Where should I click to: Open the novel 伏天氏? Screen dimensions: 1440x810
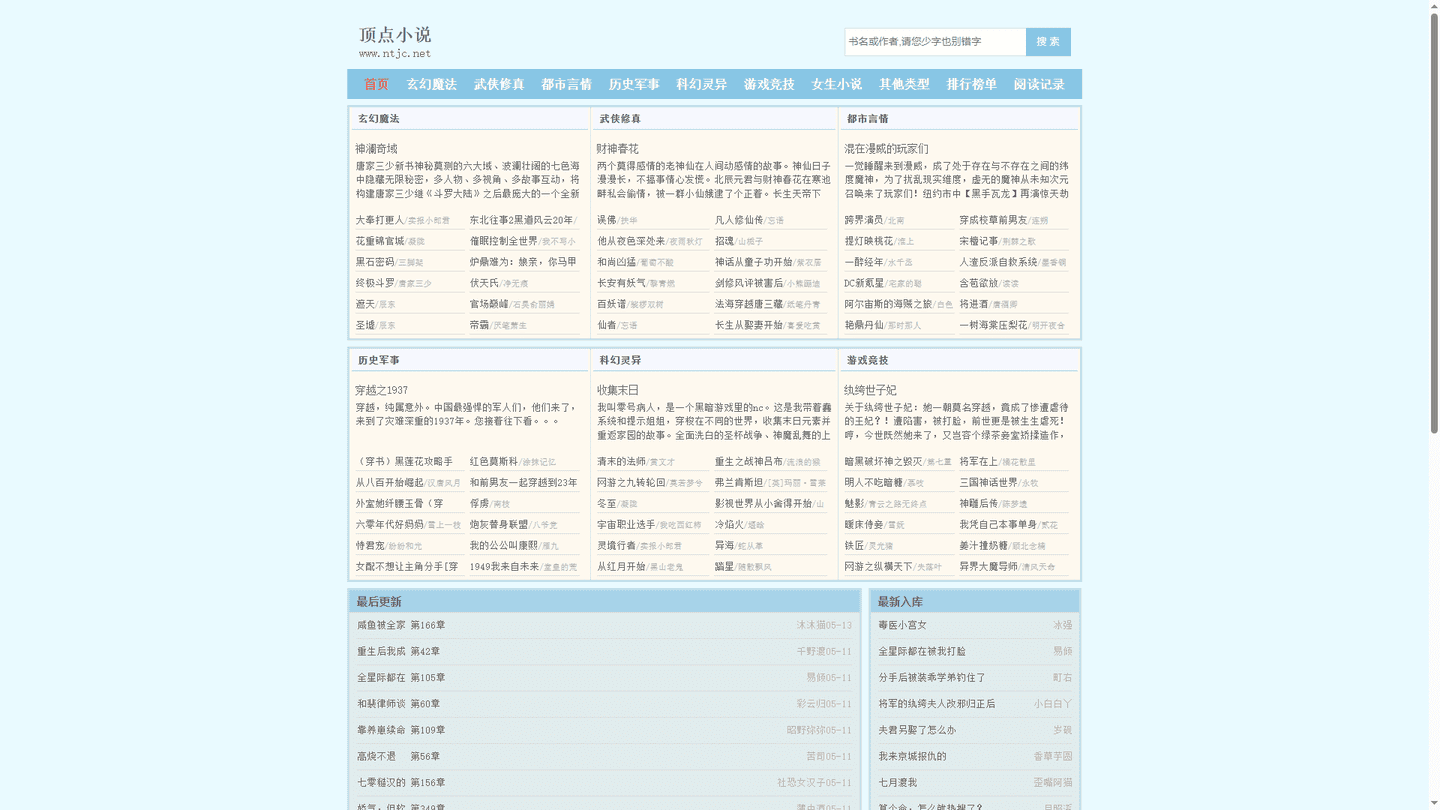coord(484,283)
